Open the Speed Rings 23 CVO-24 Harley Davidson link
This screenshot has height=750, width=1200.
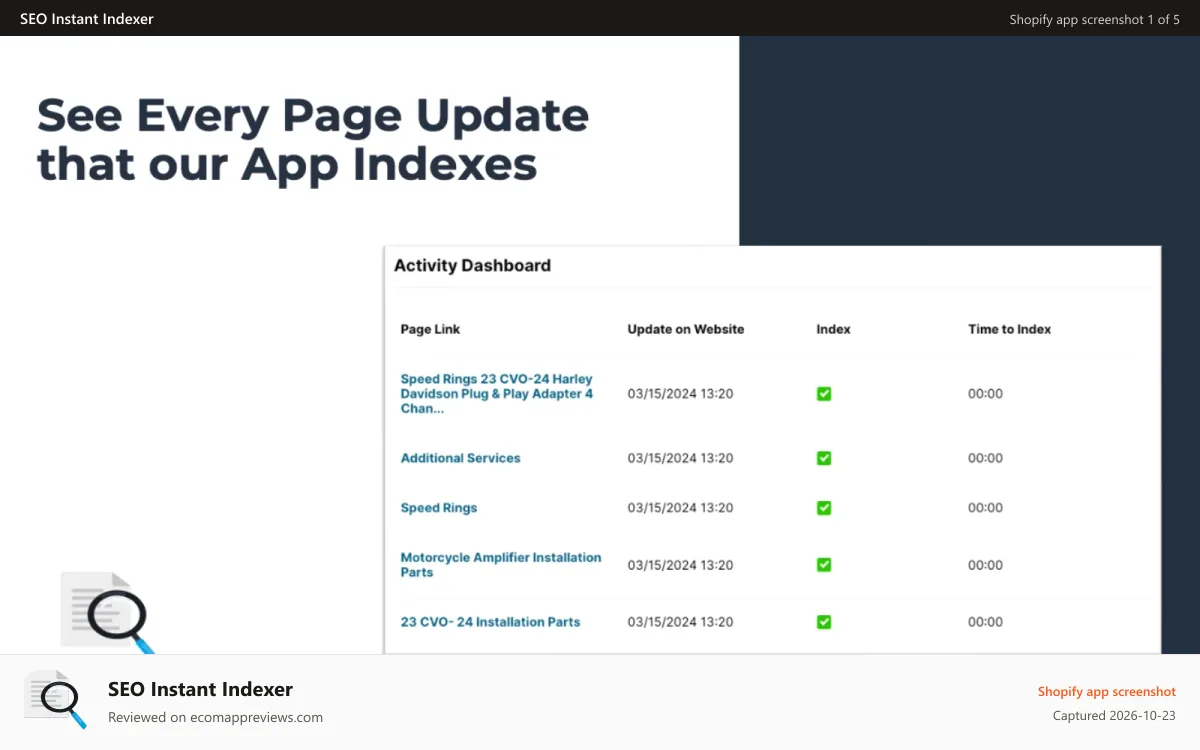tap(497, 394)
